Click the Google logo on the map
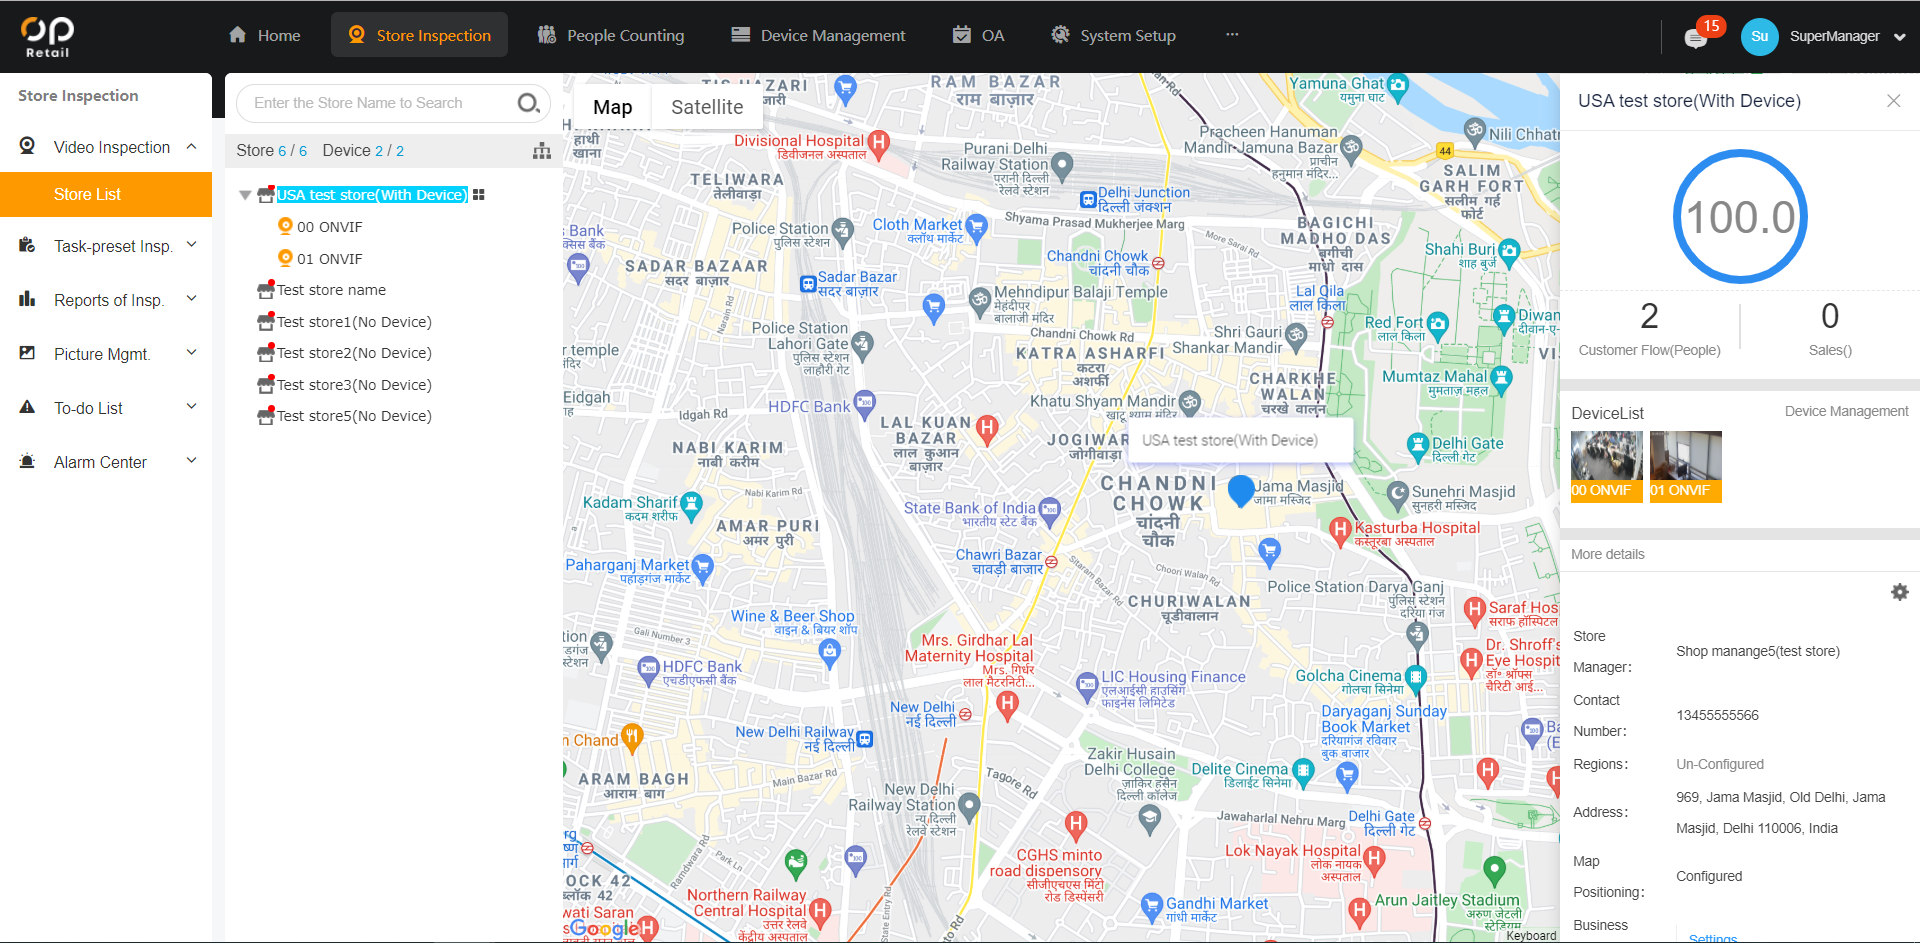The image size is (1920, 943). 605,928
